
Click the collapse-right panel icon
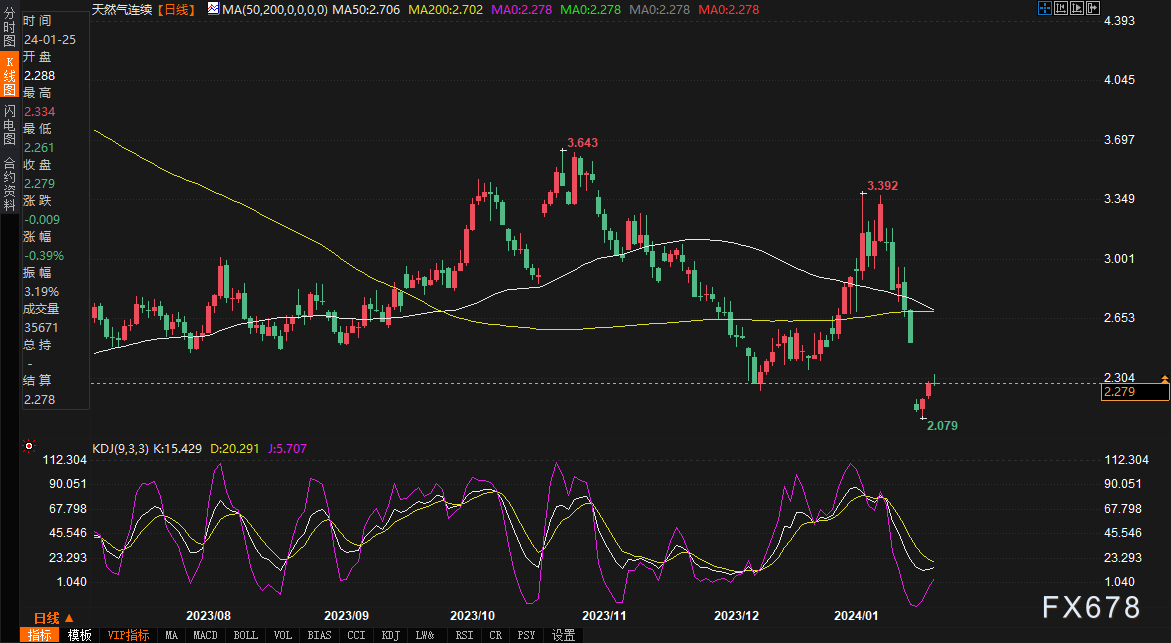click(x=1093, y=8)
